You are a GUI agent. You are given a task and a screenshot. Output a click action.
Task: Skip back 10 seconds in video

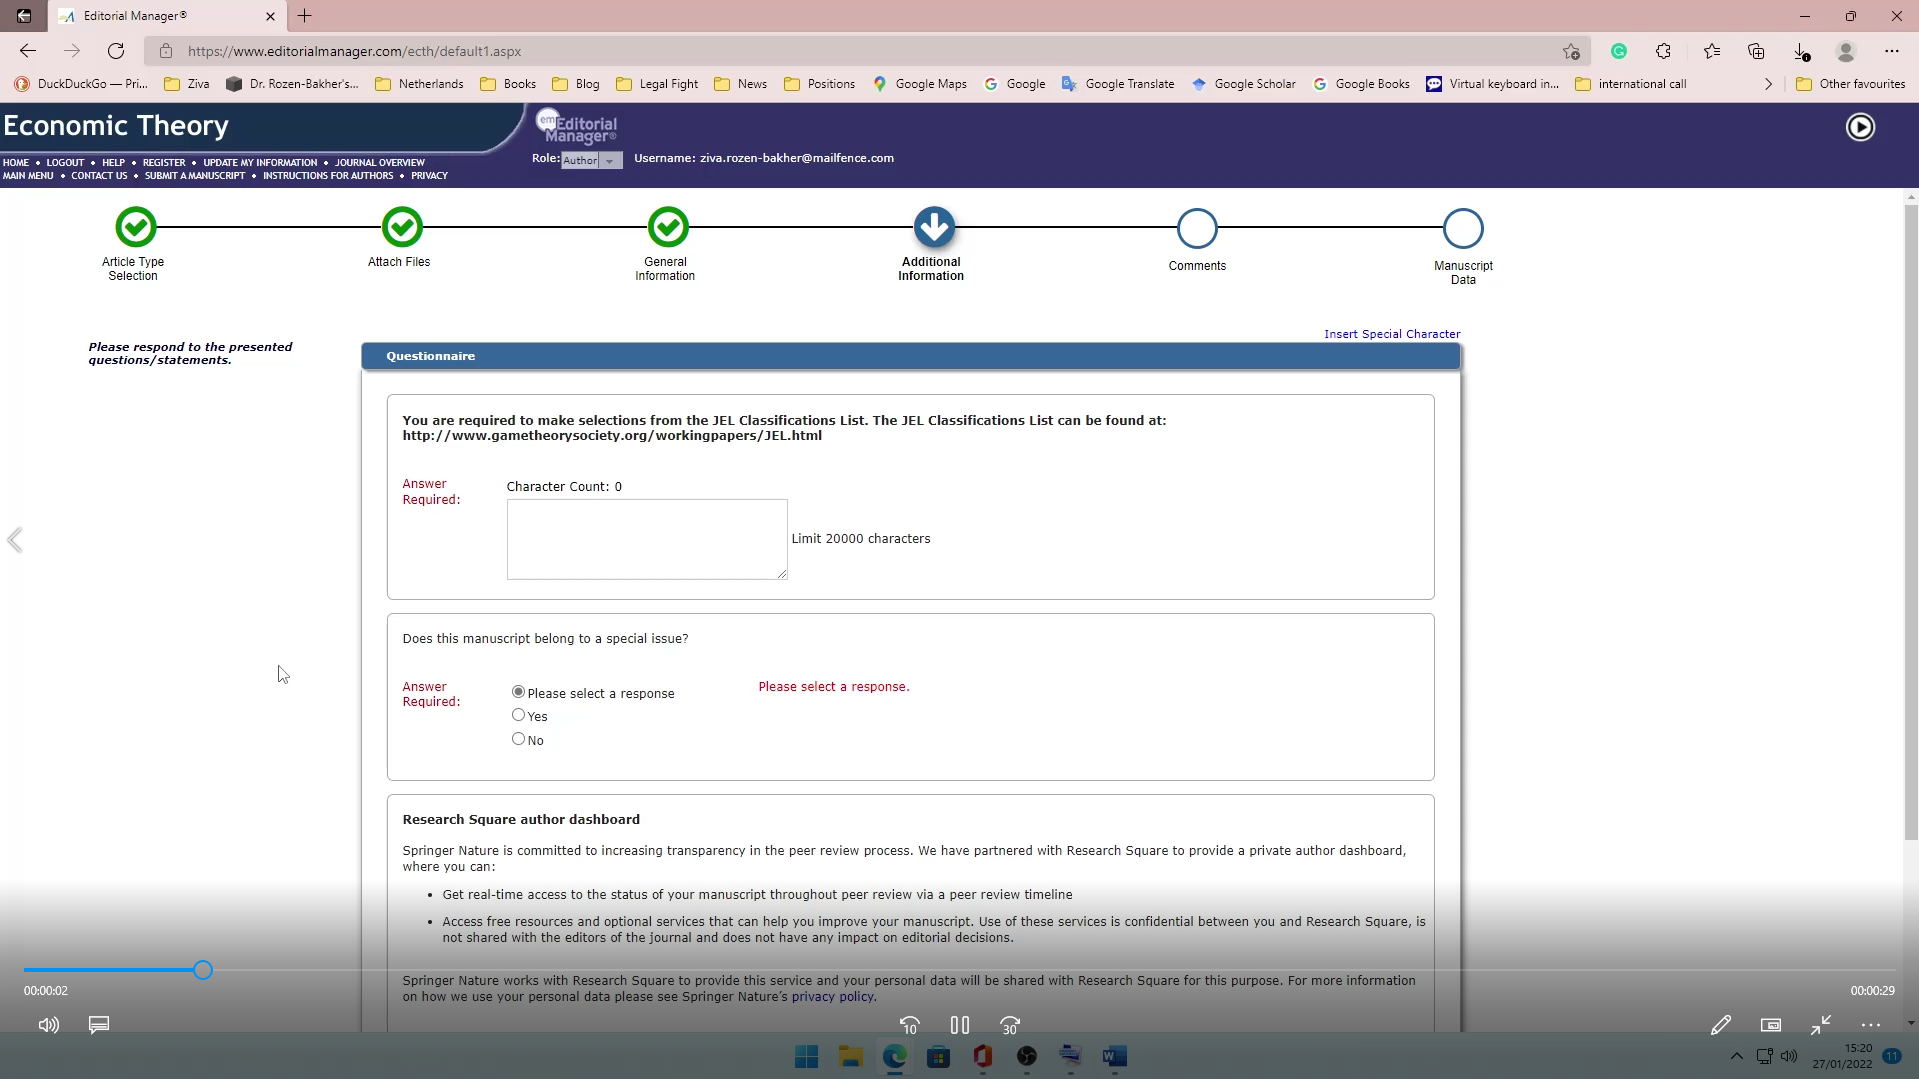click(909, 1025)
